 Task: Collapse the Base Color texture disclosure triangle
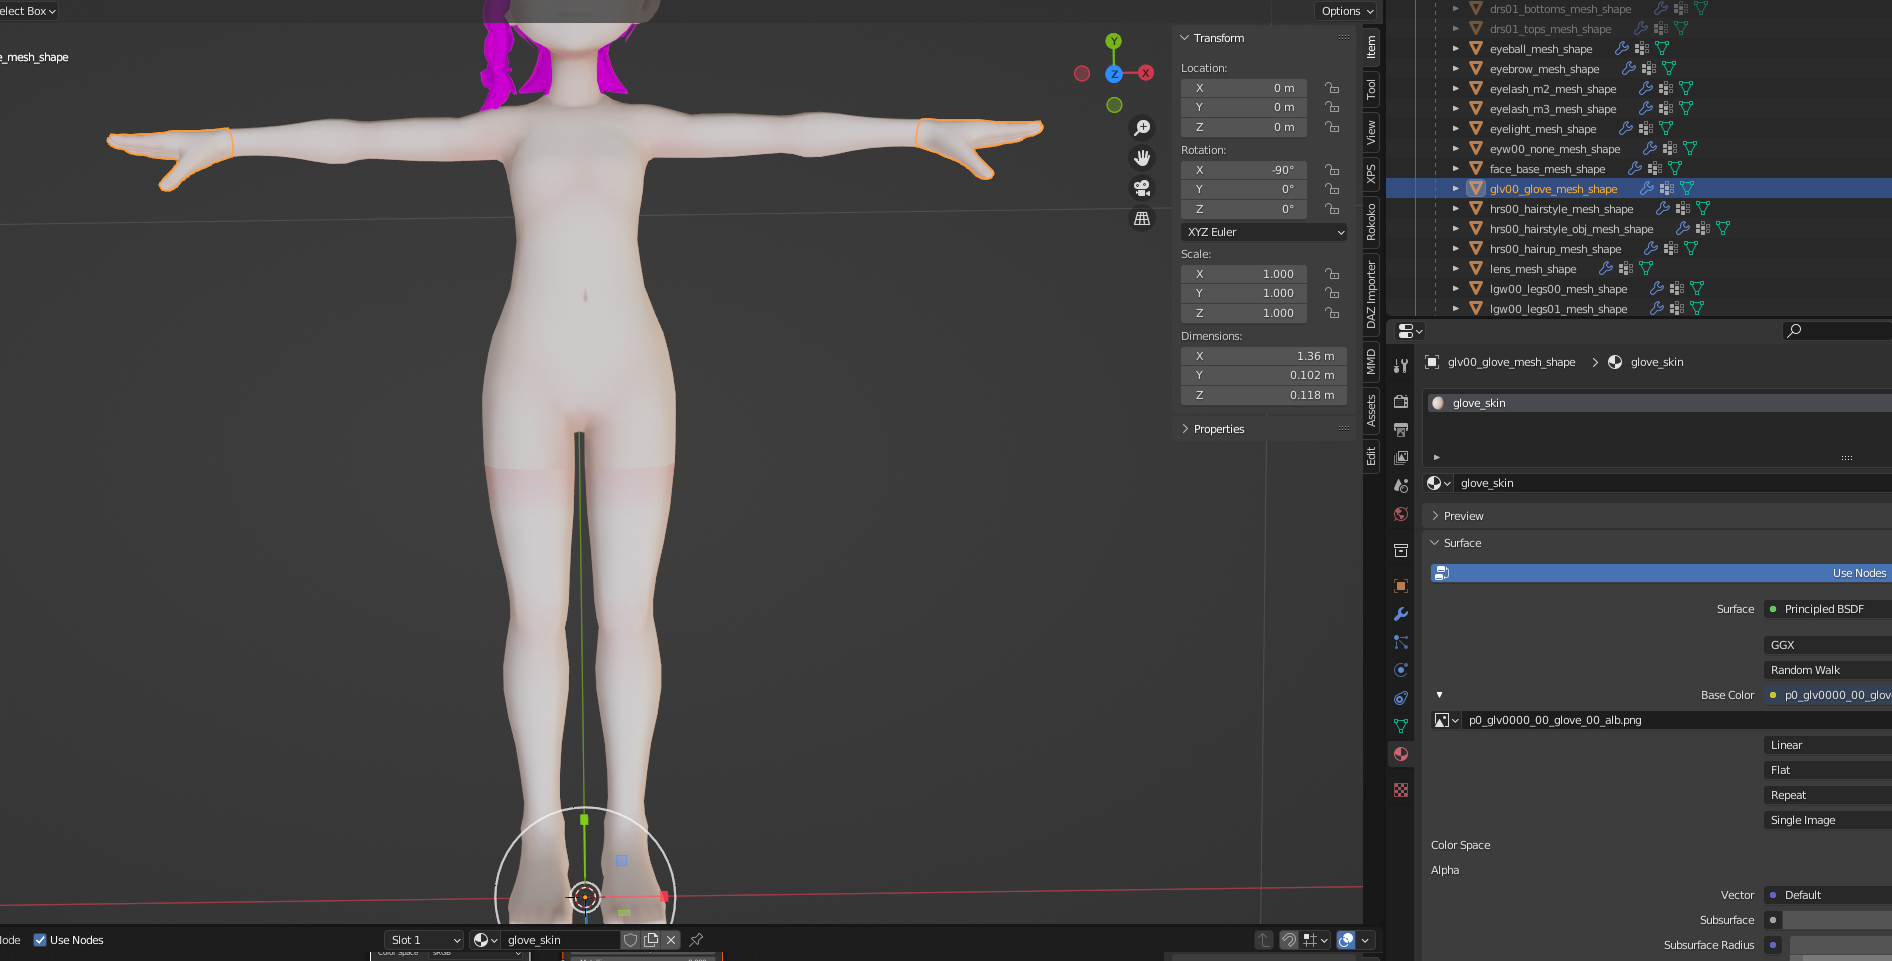[x=1439, y=695]
